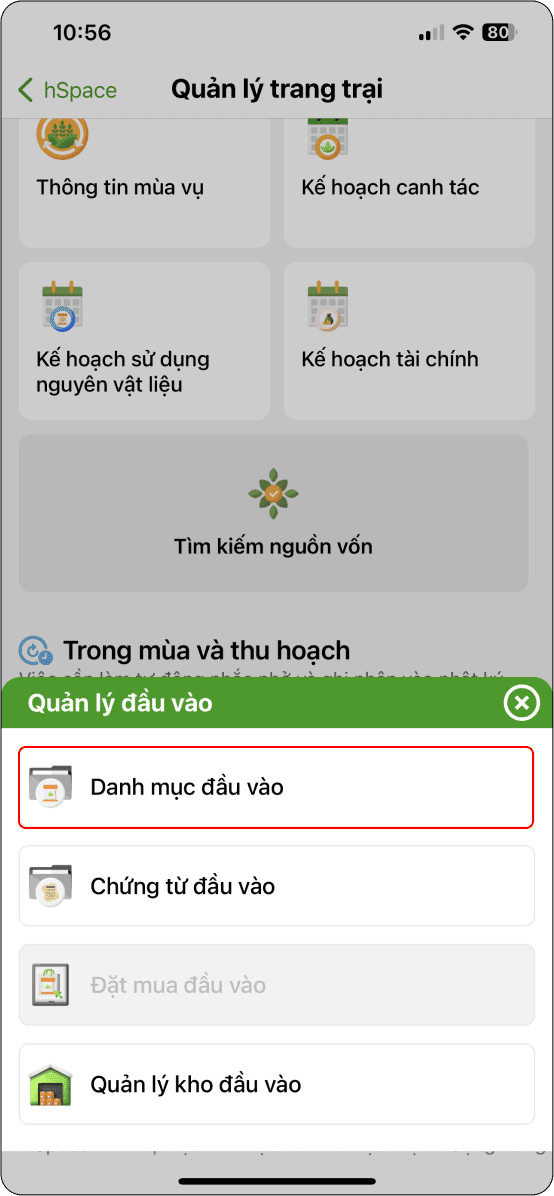
Task: Tap the Kế hoạch canh tác calendar icon
Action: tap(327, 137)
